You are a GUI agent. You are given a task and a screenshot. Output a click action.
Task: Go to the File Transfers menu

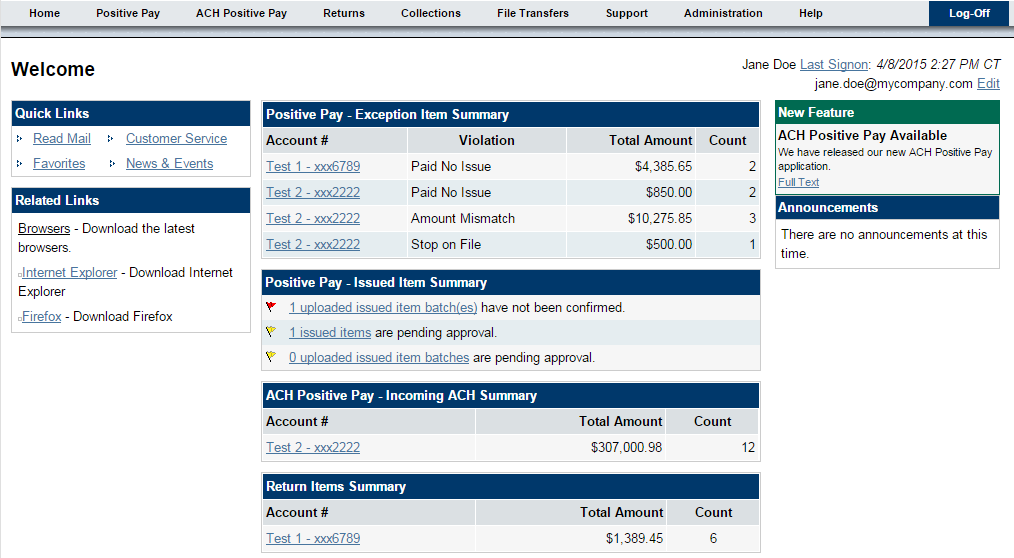point(532,13)
